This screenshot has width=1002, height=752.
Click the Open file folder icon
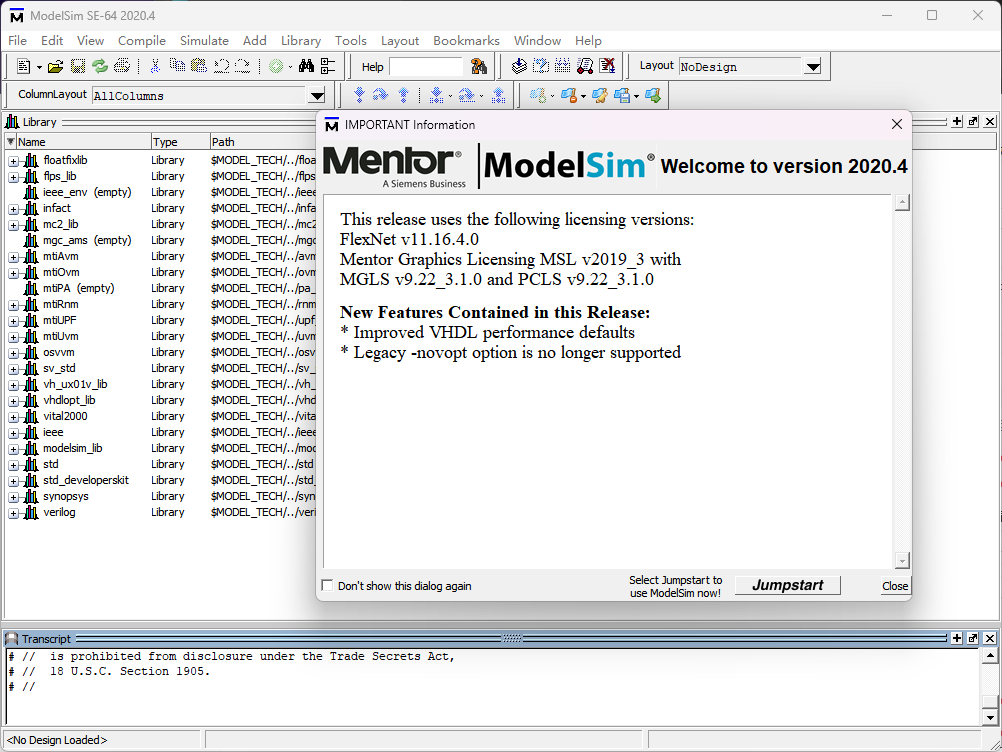[56, 67]
